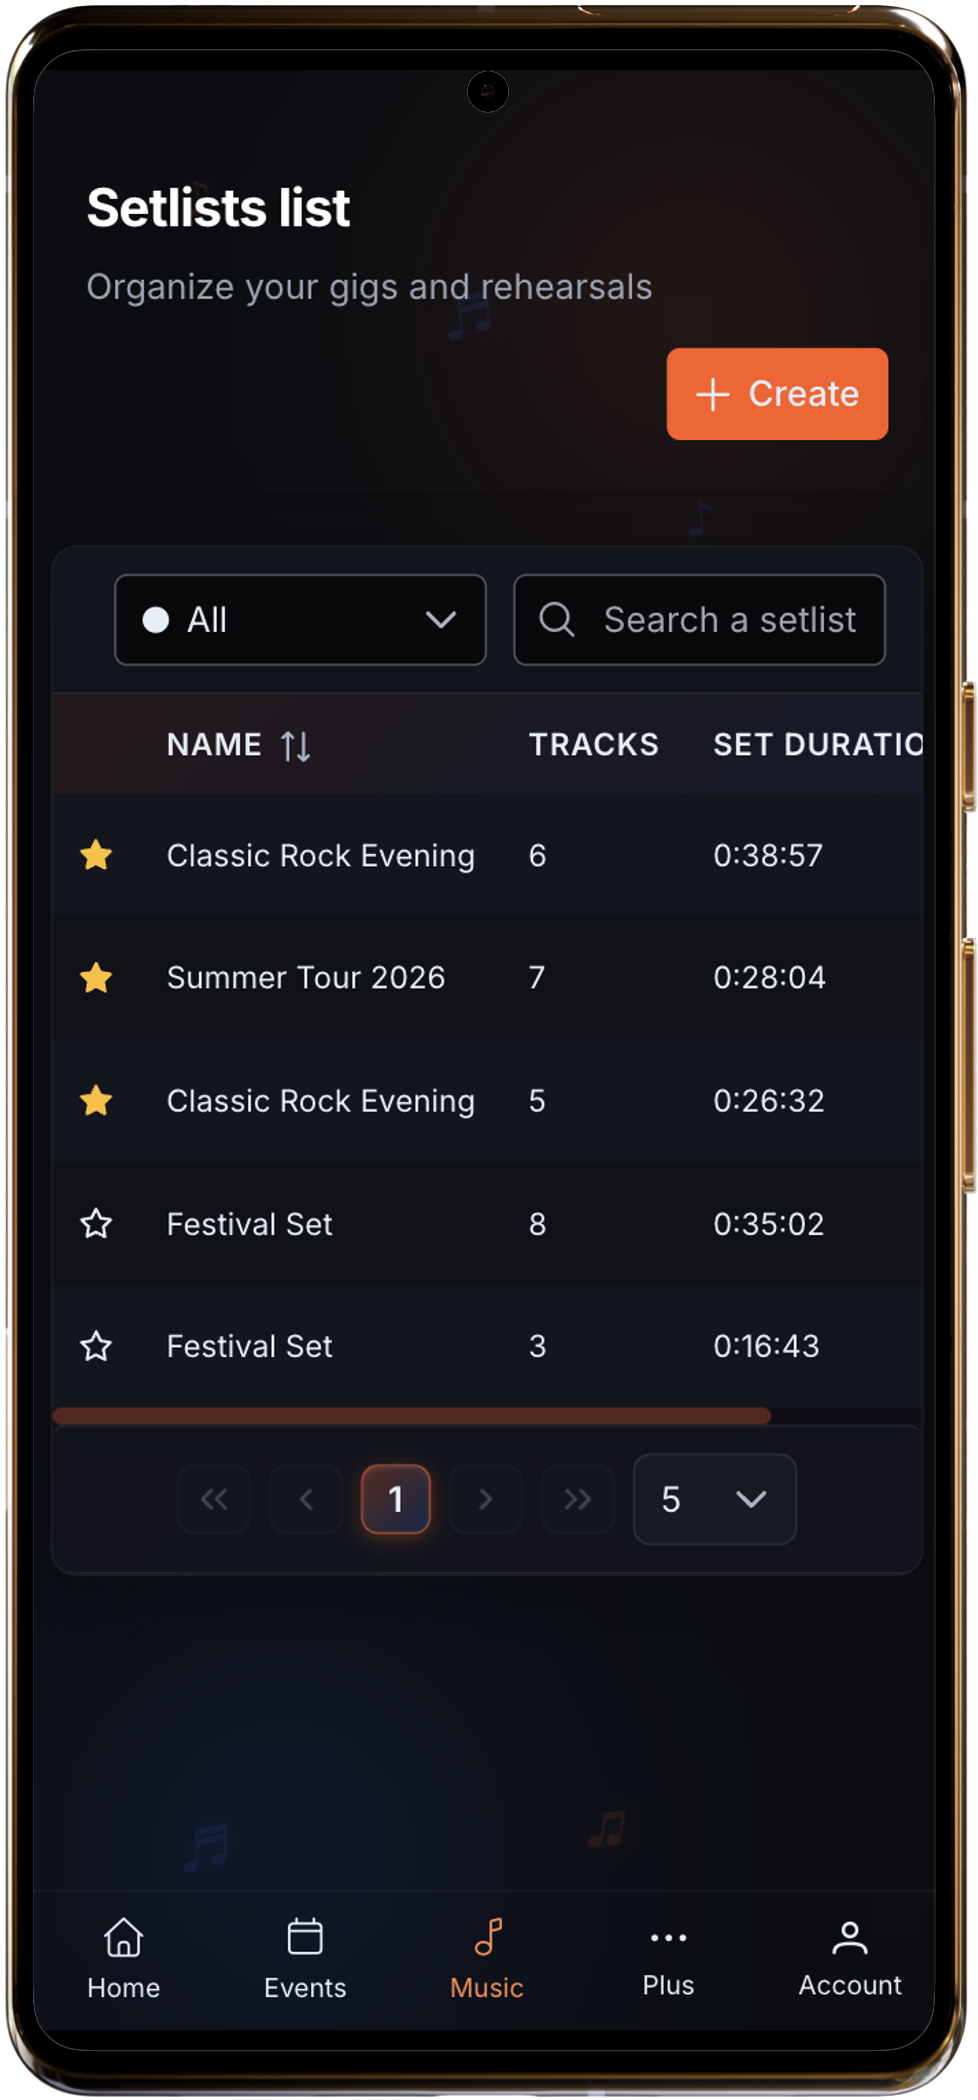Unfavorite the first Classic Rock Evening setlist
Image resolution: width=978 pixels, height=2100 pixels.
click(96, 855)
